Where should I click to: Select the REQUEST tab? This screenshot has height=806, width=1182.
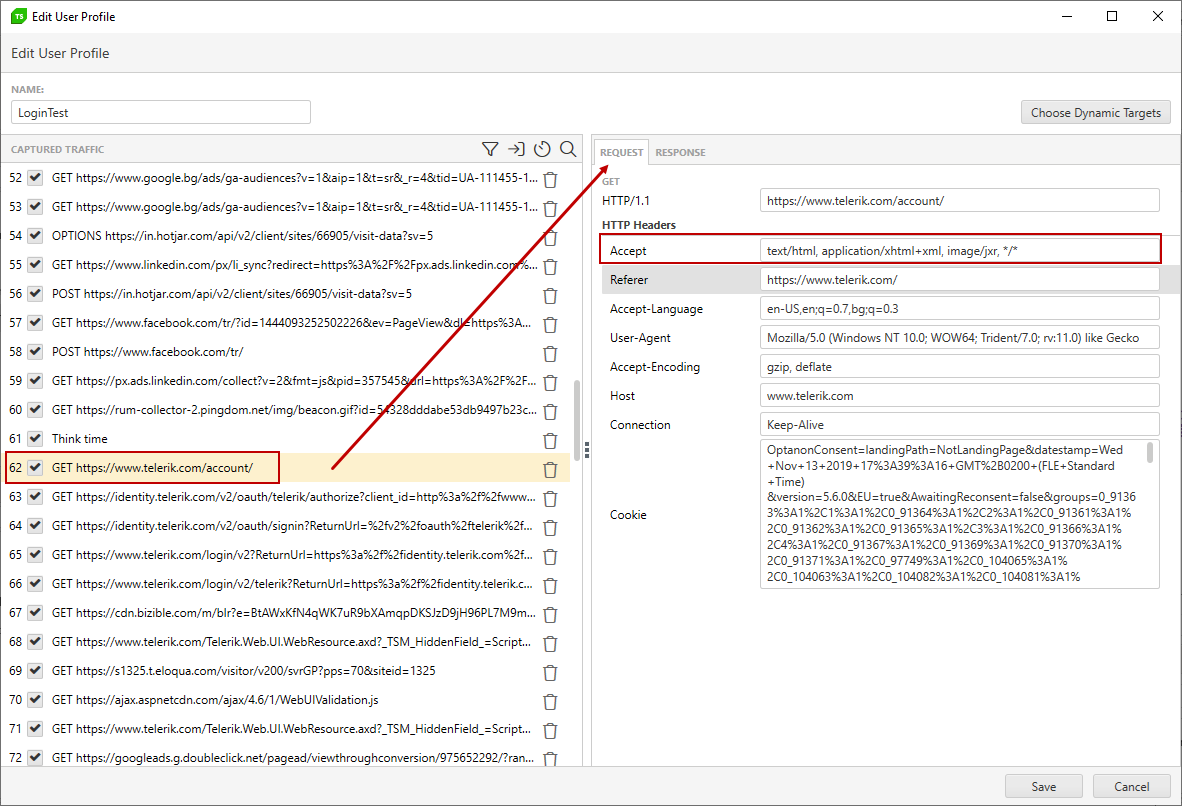[621, 152]
